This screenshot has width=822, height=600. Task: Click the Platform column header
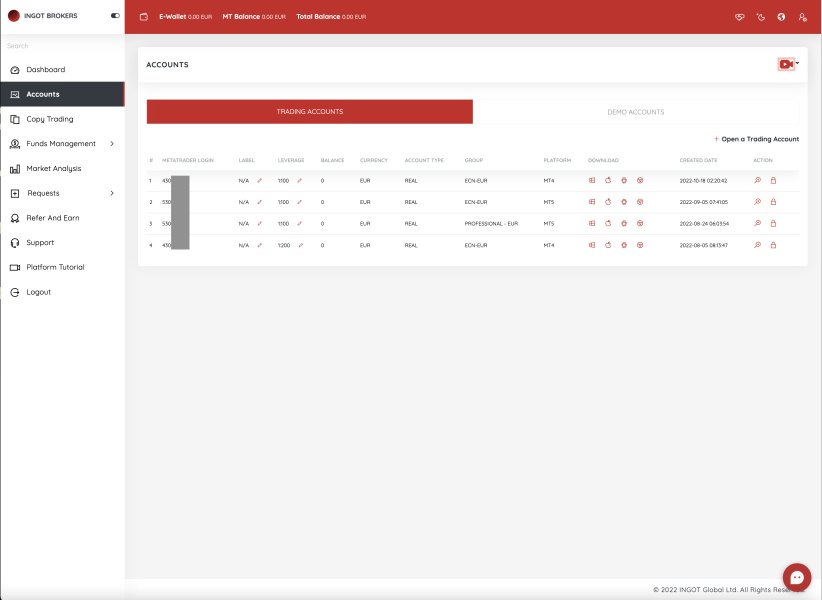pyautogui.click(x=557, y=160)
